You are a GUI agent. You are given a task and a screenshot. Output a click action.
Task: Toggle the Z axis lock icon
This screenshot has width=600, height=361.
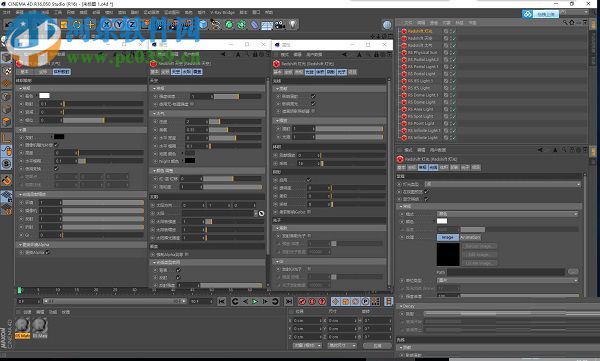point(132,25)
